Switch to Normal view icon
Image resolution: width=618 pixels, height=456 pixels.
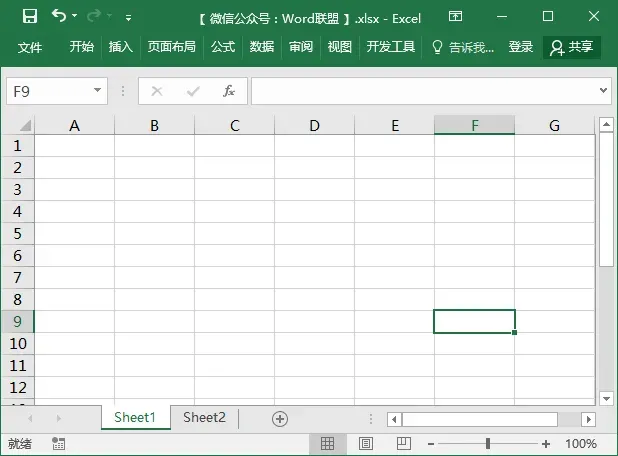[328, 444]
